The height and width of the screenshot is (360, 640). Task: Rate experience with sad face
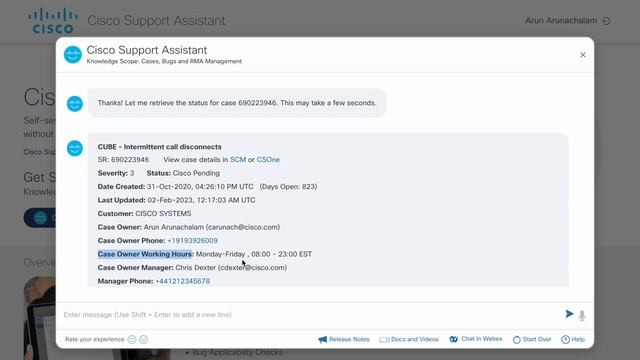tap(144, 340)
